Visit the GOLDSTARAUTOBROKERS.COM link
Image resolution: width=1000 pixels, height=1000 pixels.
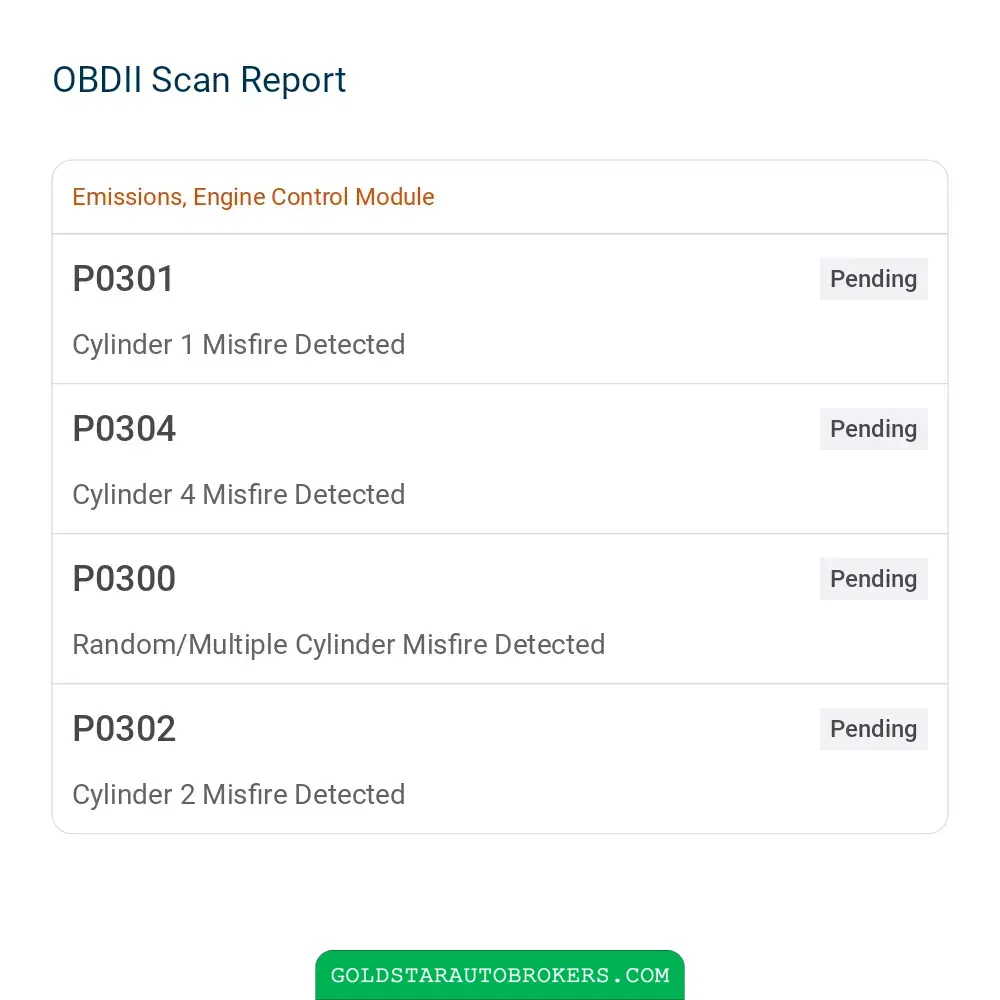click(500, 975)
